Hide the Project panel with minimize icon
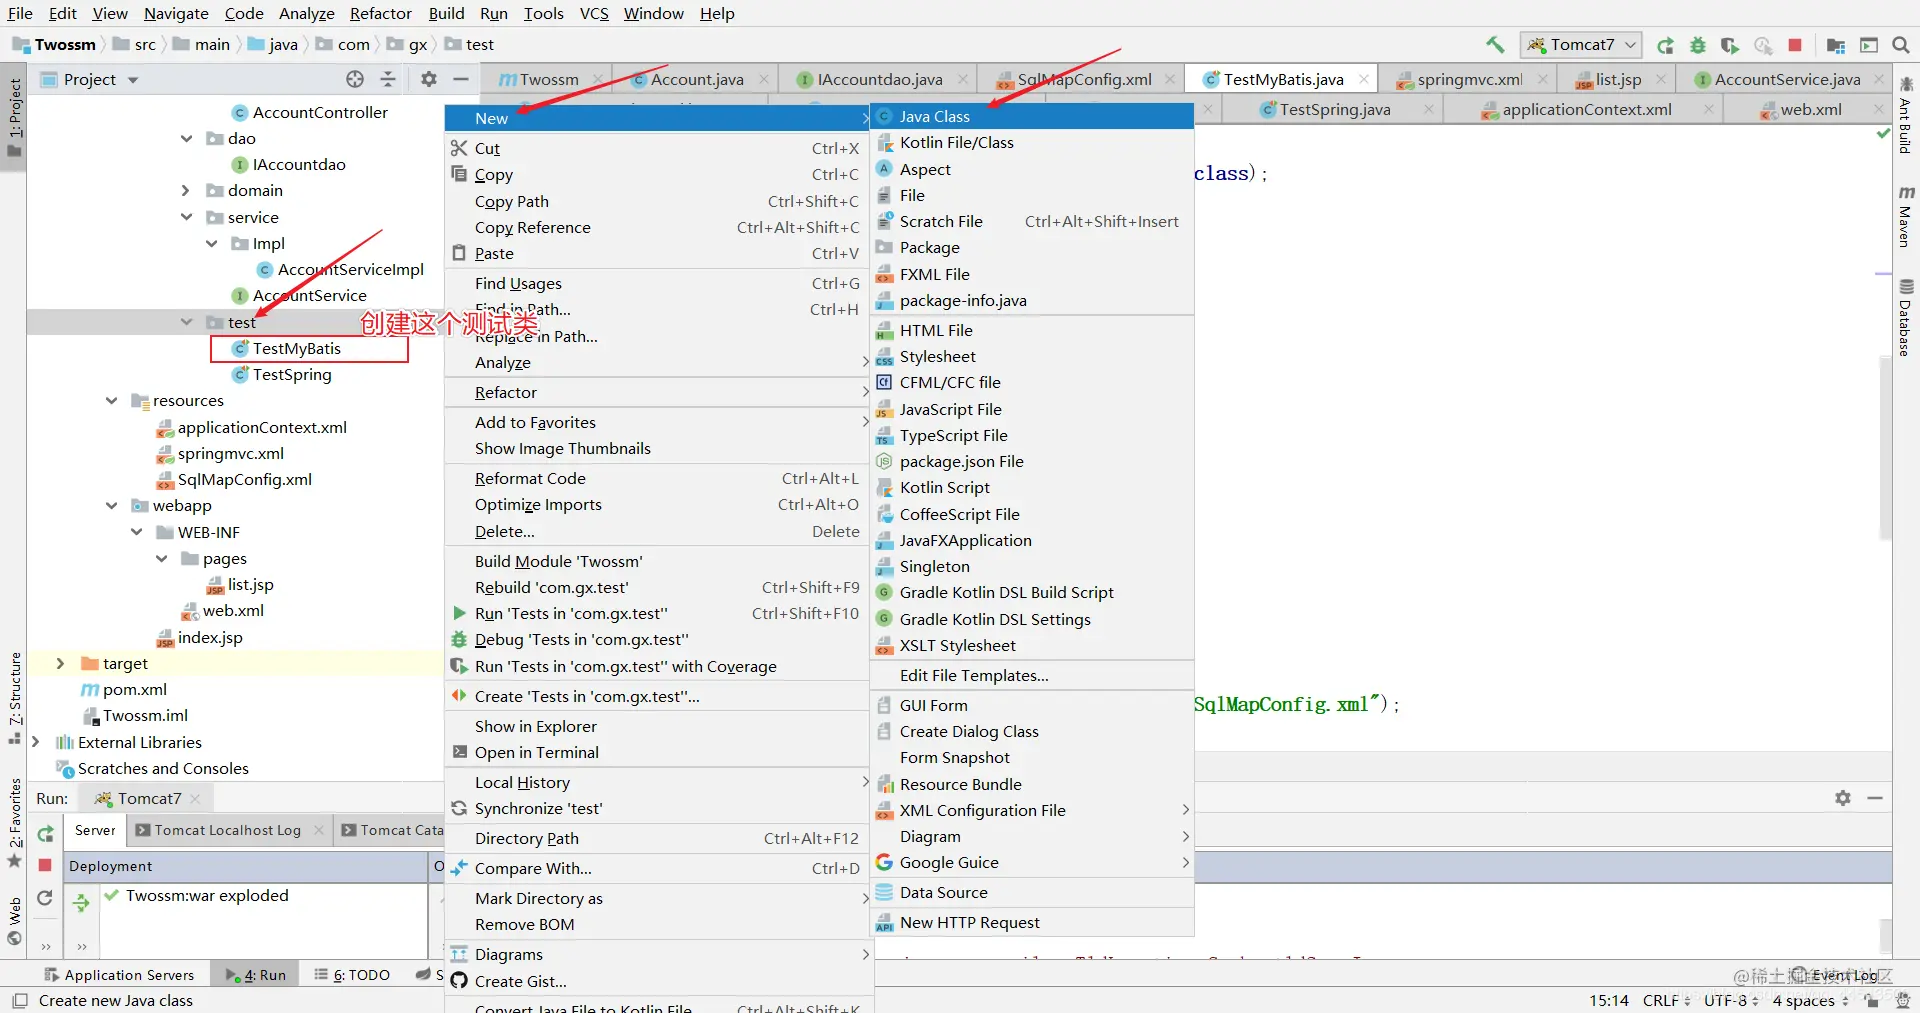1920x1013 pixels. coord(461,79)
